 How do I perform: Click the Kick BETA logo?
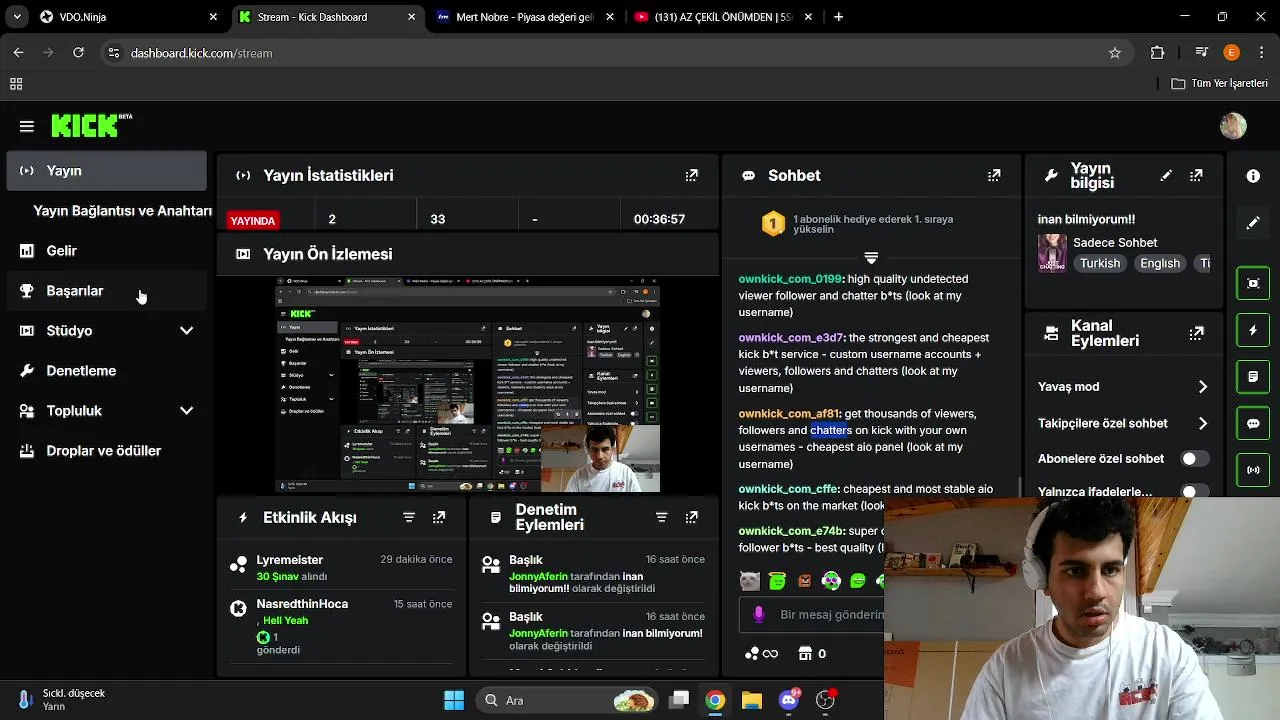(92, 125)
